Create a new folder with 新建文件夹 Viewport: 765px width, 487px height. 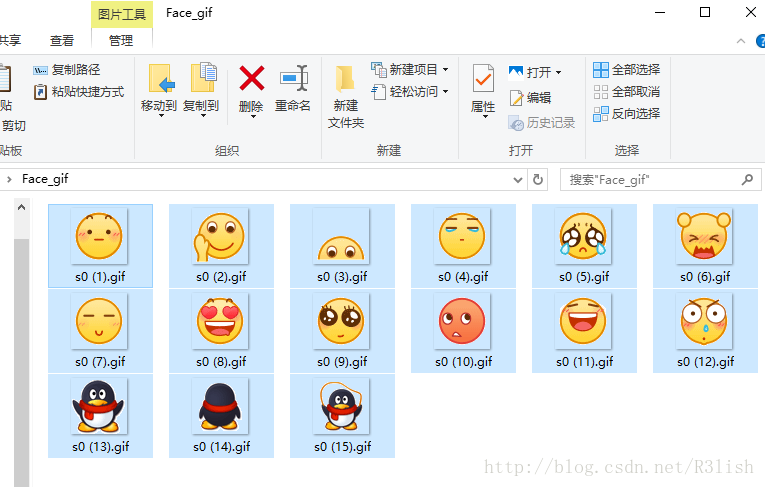pos(345,96)
